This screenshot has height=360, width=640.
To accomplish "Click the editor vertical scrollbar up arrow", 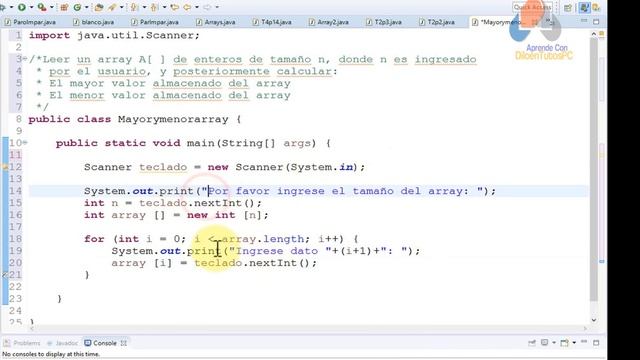I will pos(594,35).
